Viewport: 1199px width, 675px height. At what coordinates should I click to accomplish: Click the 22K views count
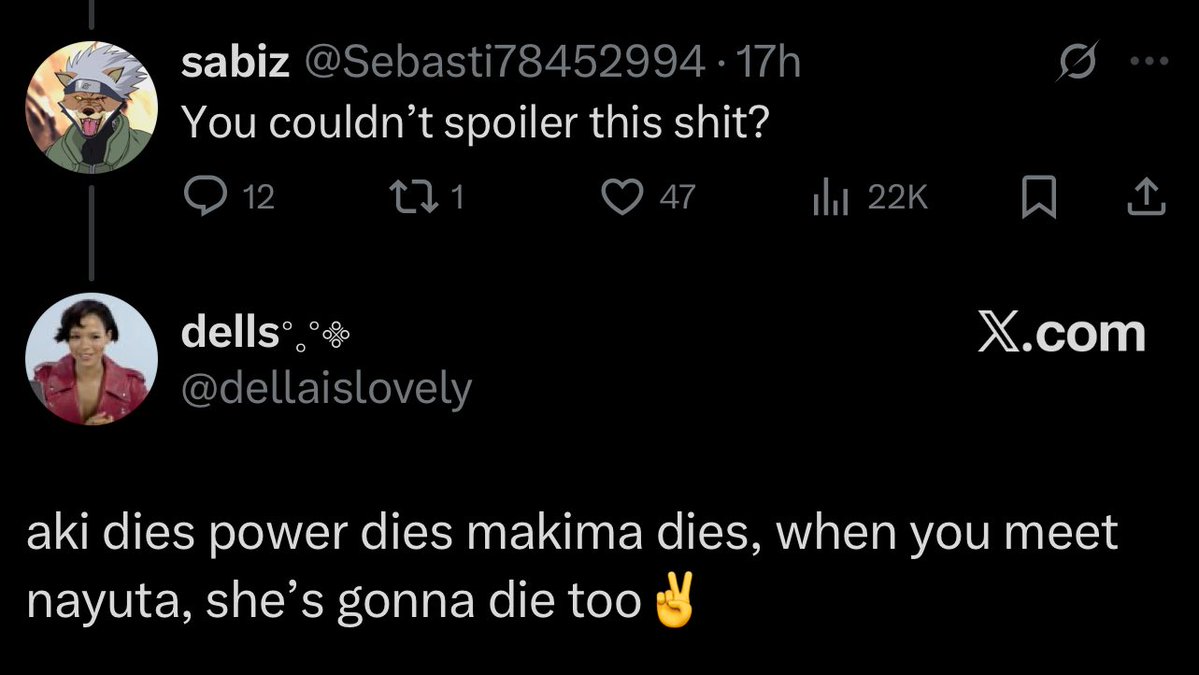[897, 198]
